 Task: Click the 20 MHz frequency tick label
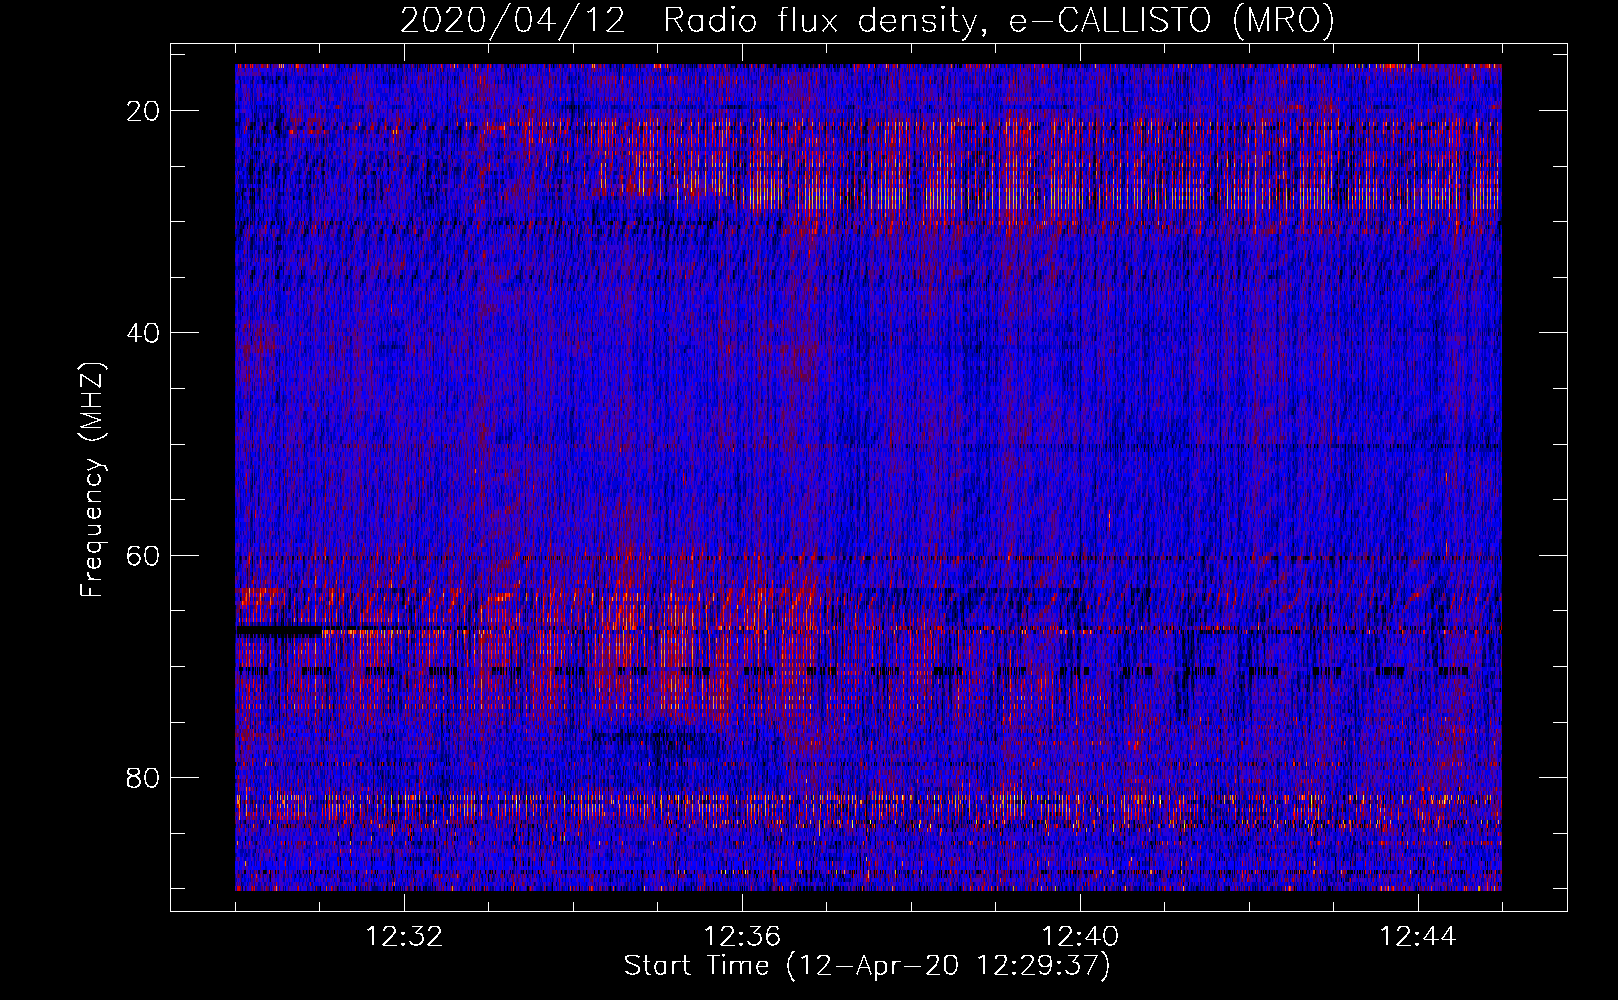143,111
